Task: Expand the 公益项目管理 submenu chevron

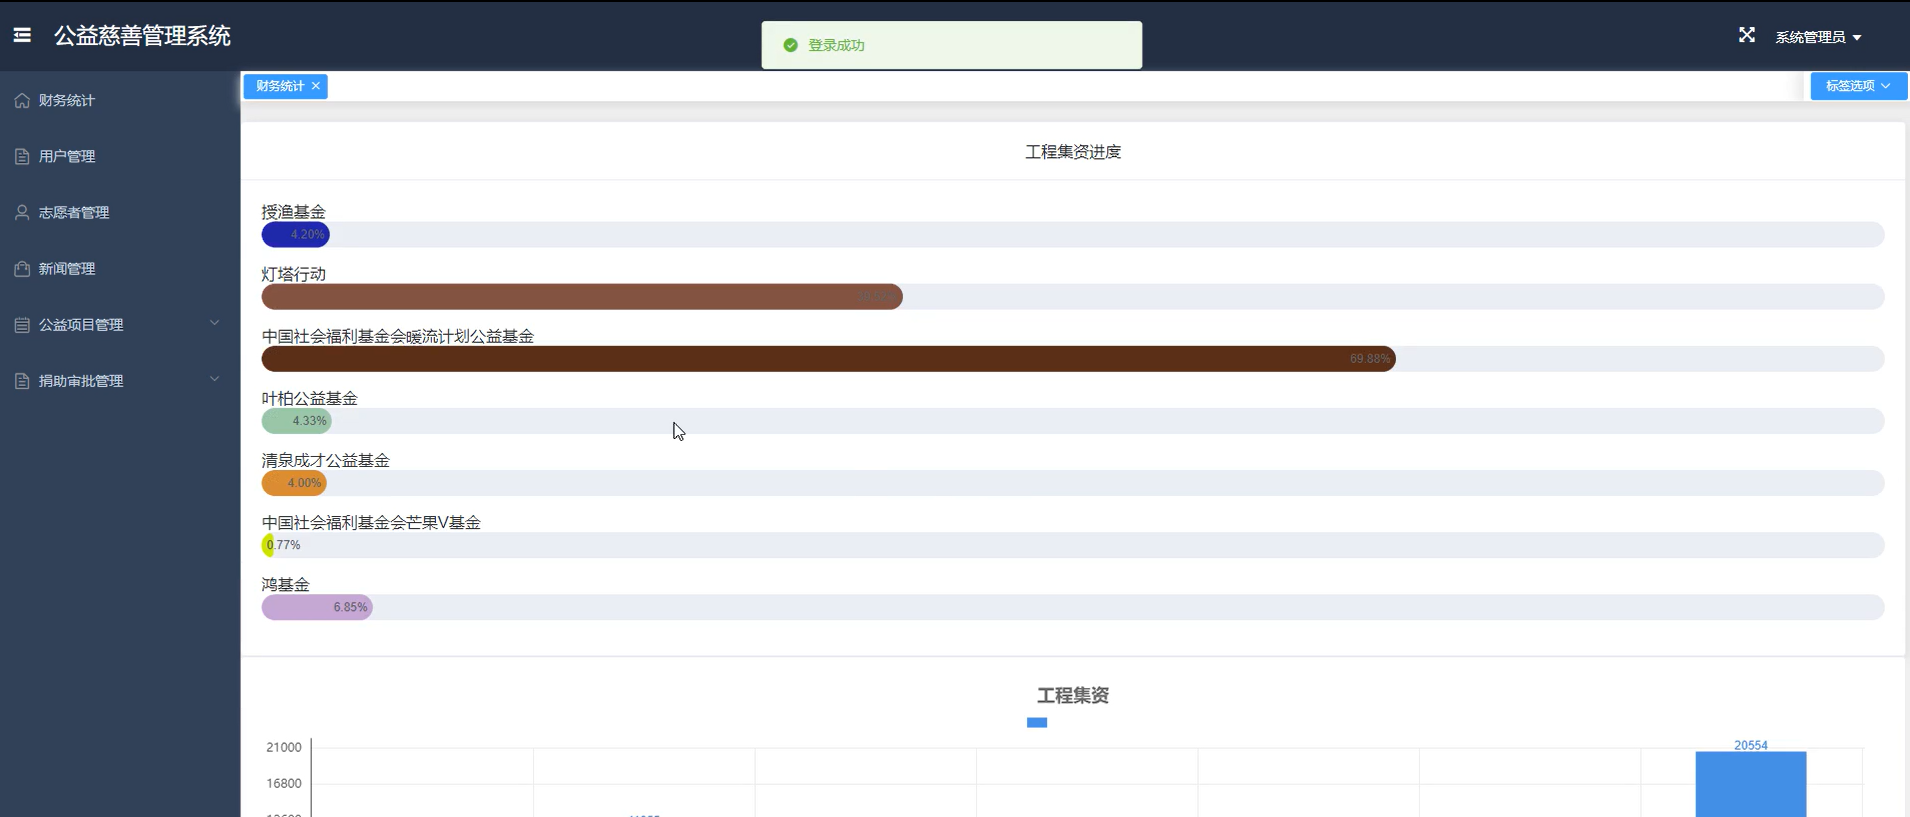Action: point(214,323)
